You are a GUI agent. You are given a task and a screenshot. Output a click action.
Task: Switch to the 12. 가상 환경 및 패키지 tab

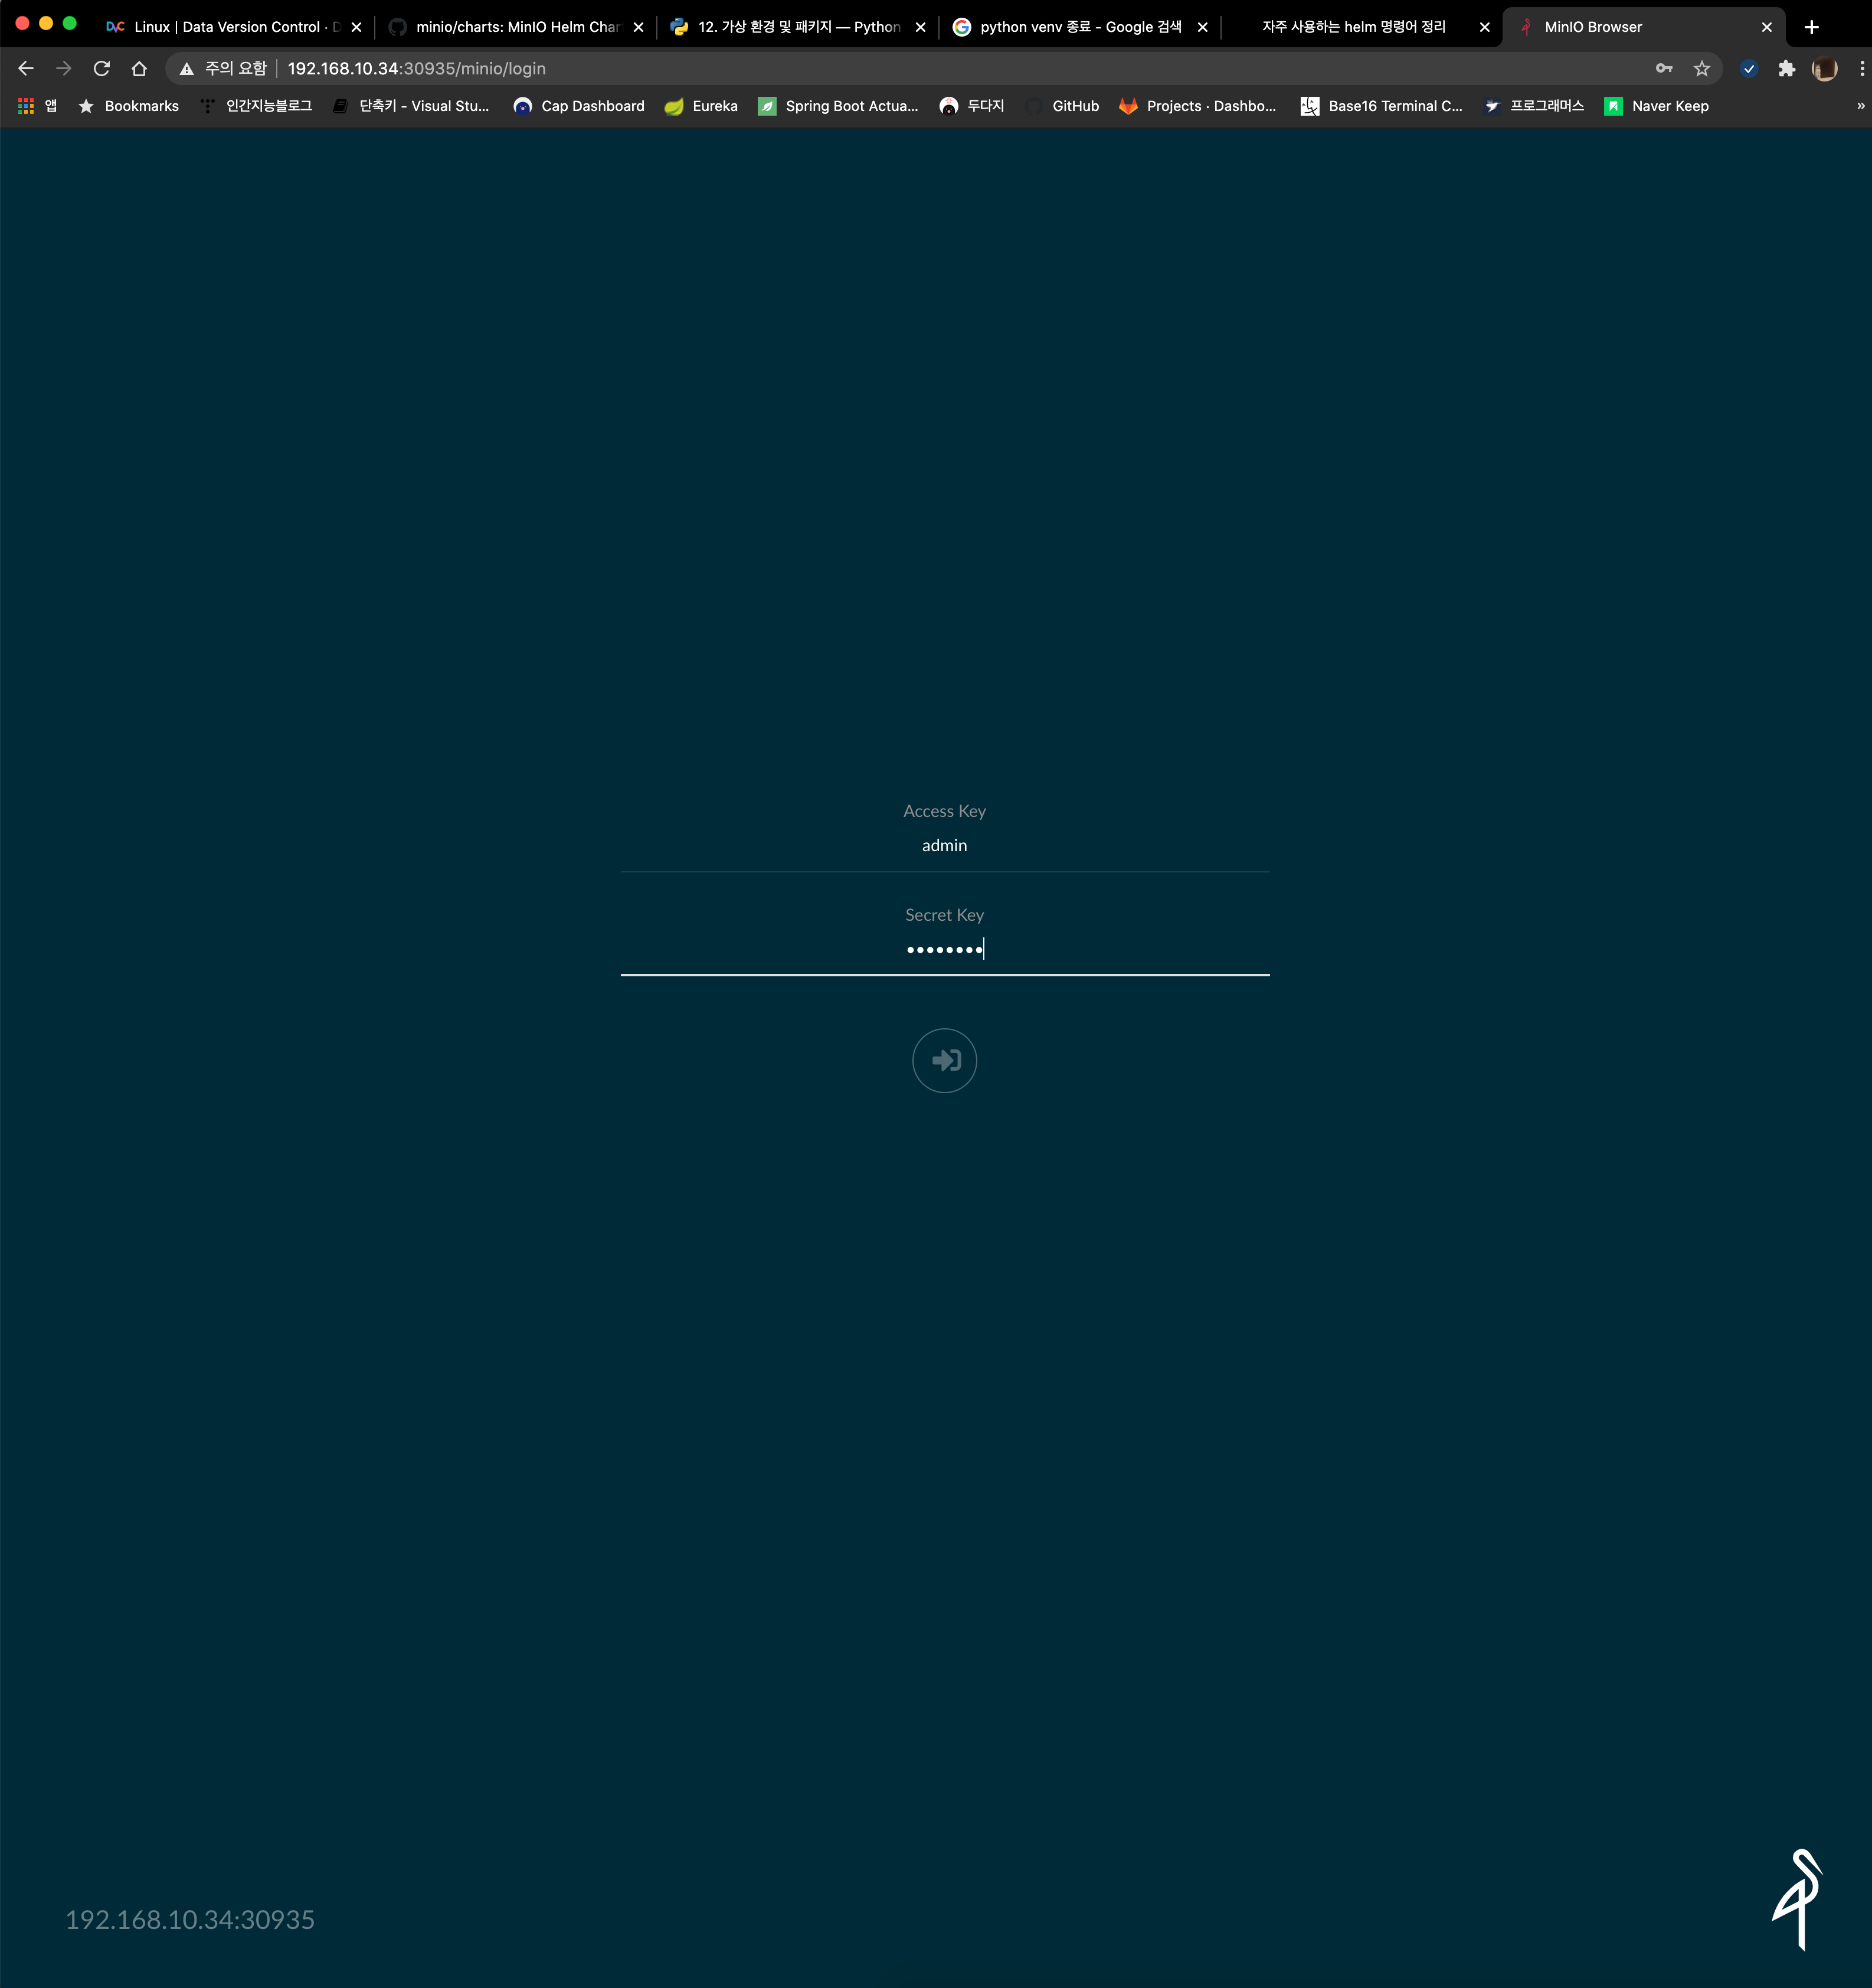pyautogui.click(x=797, y=27)
